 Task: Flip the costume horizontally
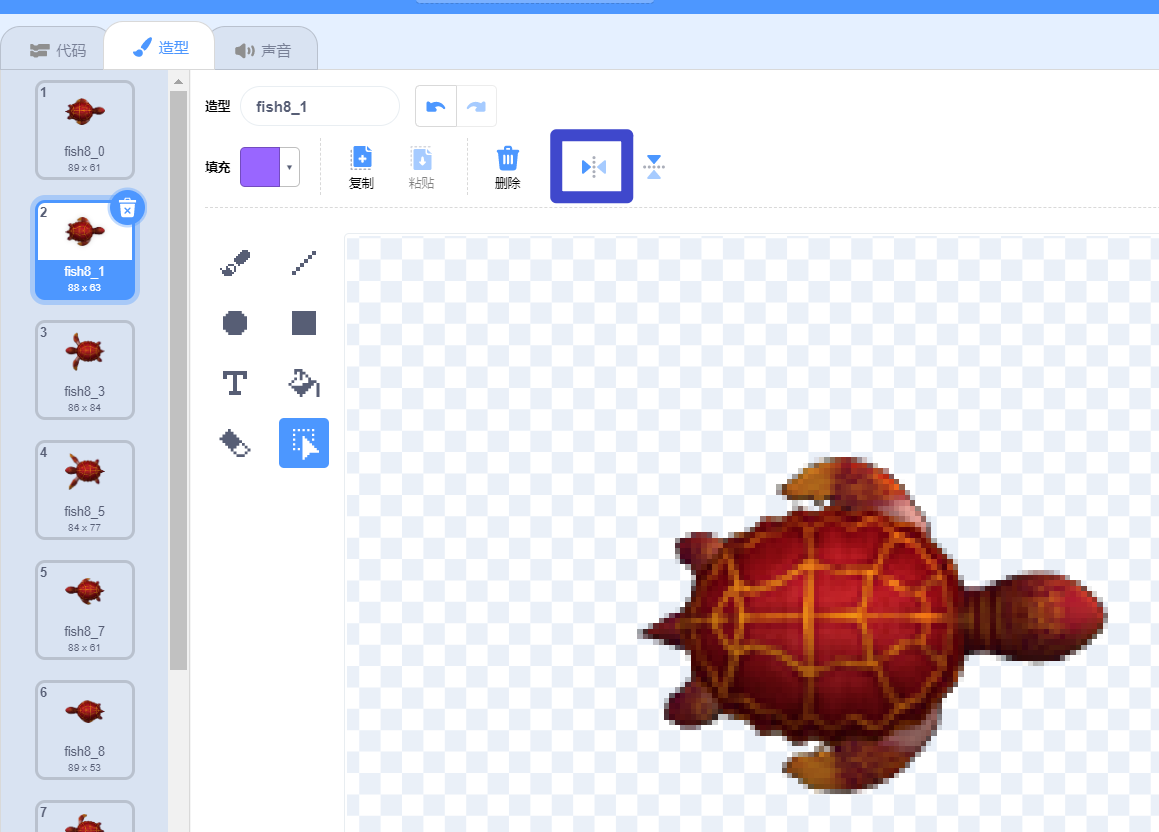591,166
